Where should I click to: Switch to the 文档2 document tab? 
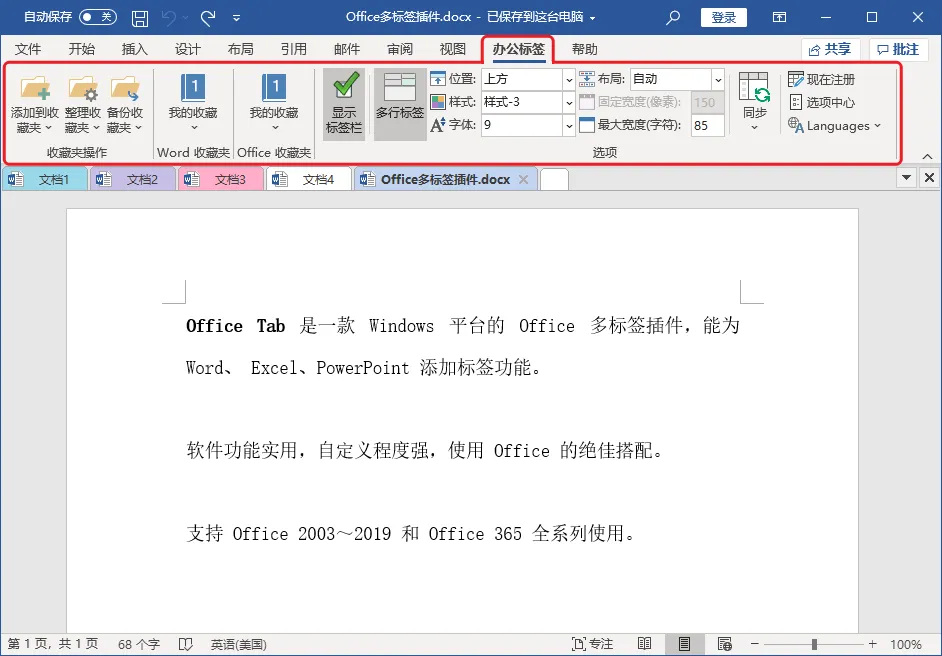(x=133, y=179)
